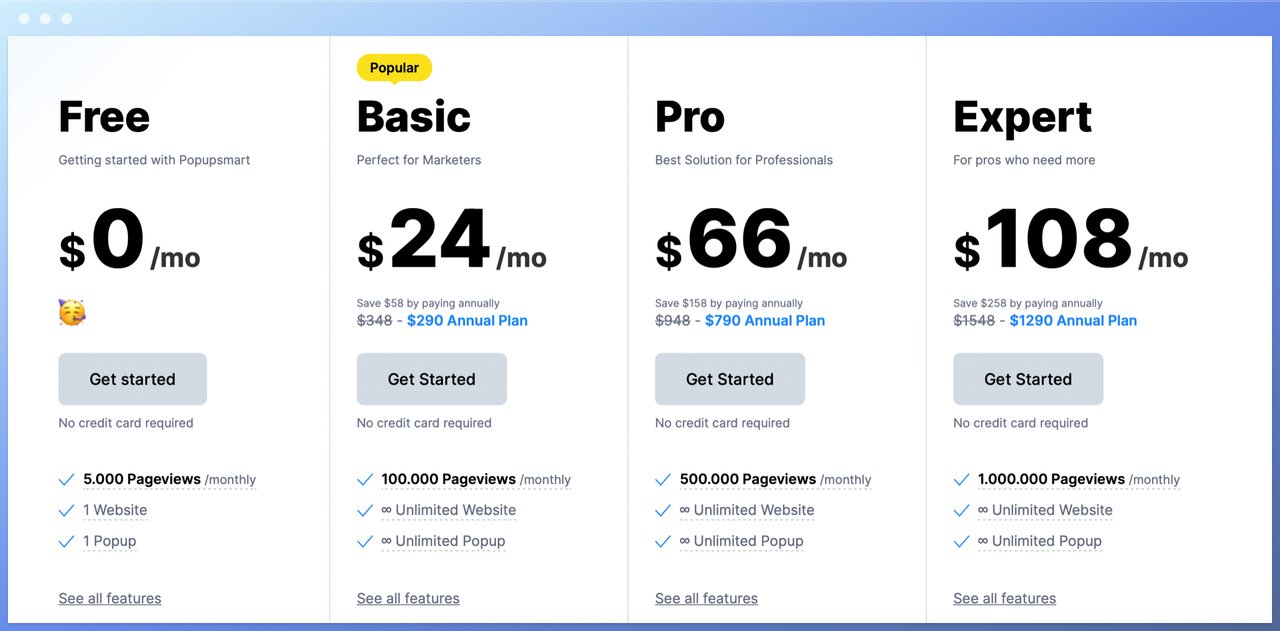Click the checkmark next to 1 Popup
Image resolution: width=1280 pixels, height=631 pixels.
point(67,542)
